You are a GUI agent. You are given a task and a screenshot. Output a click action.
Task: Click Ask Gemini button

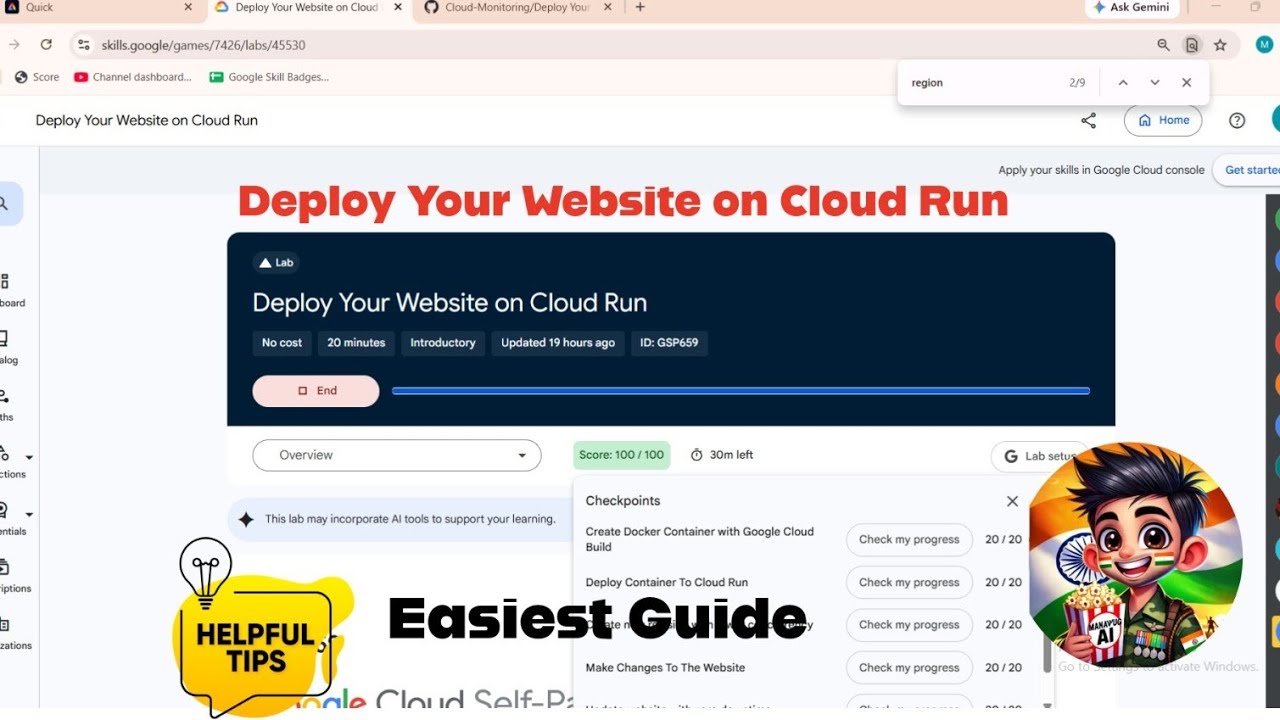(x=1132, y=7)
